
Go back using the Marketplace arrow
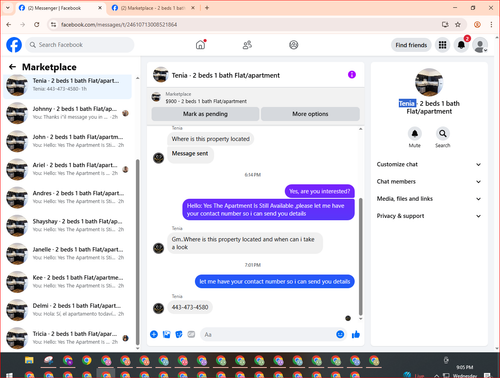[x=13, y=67]
